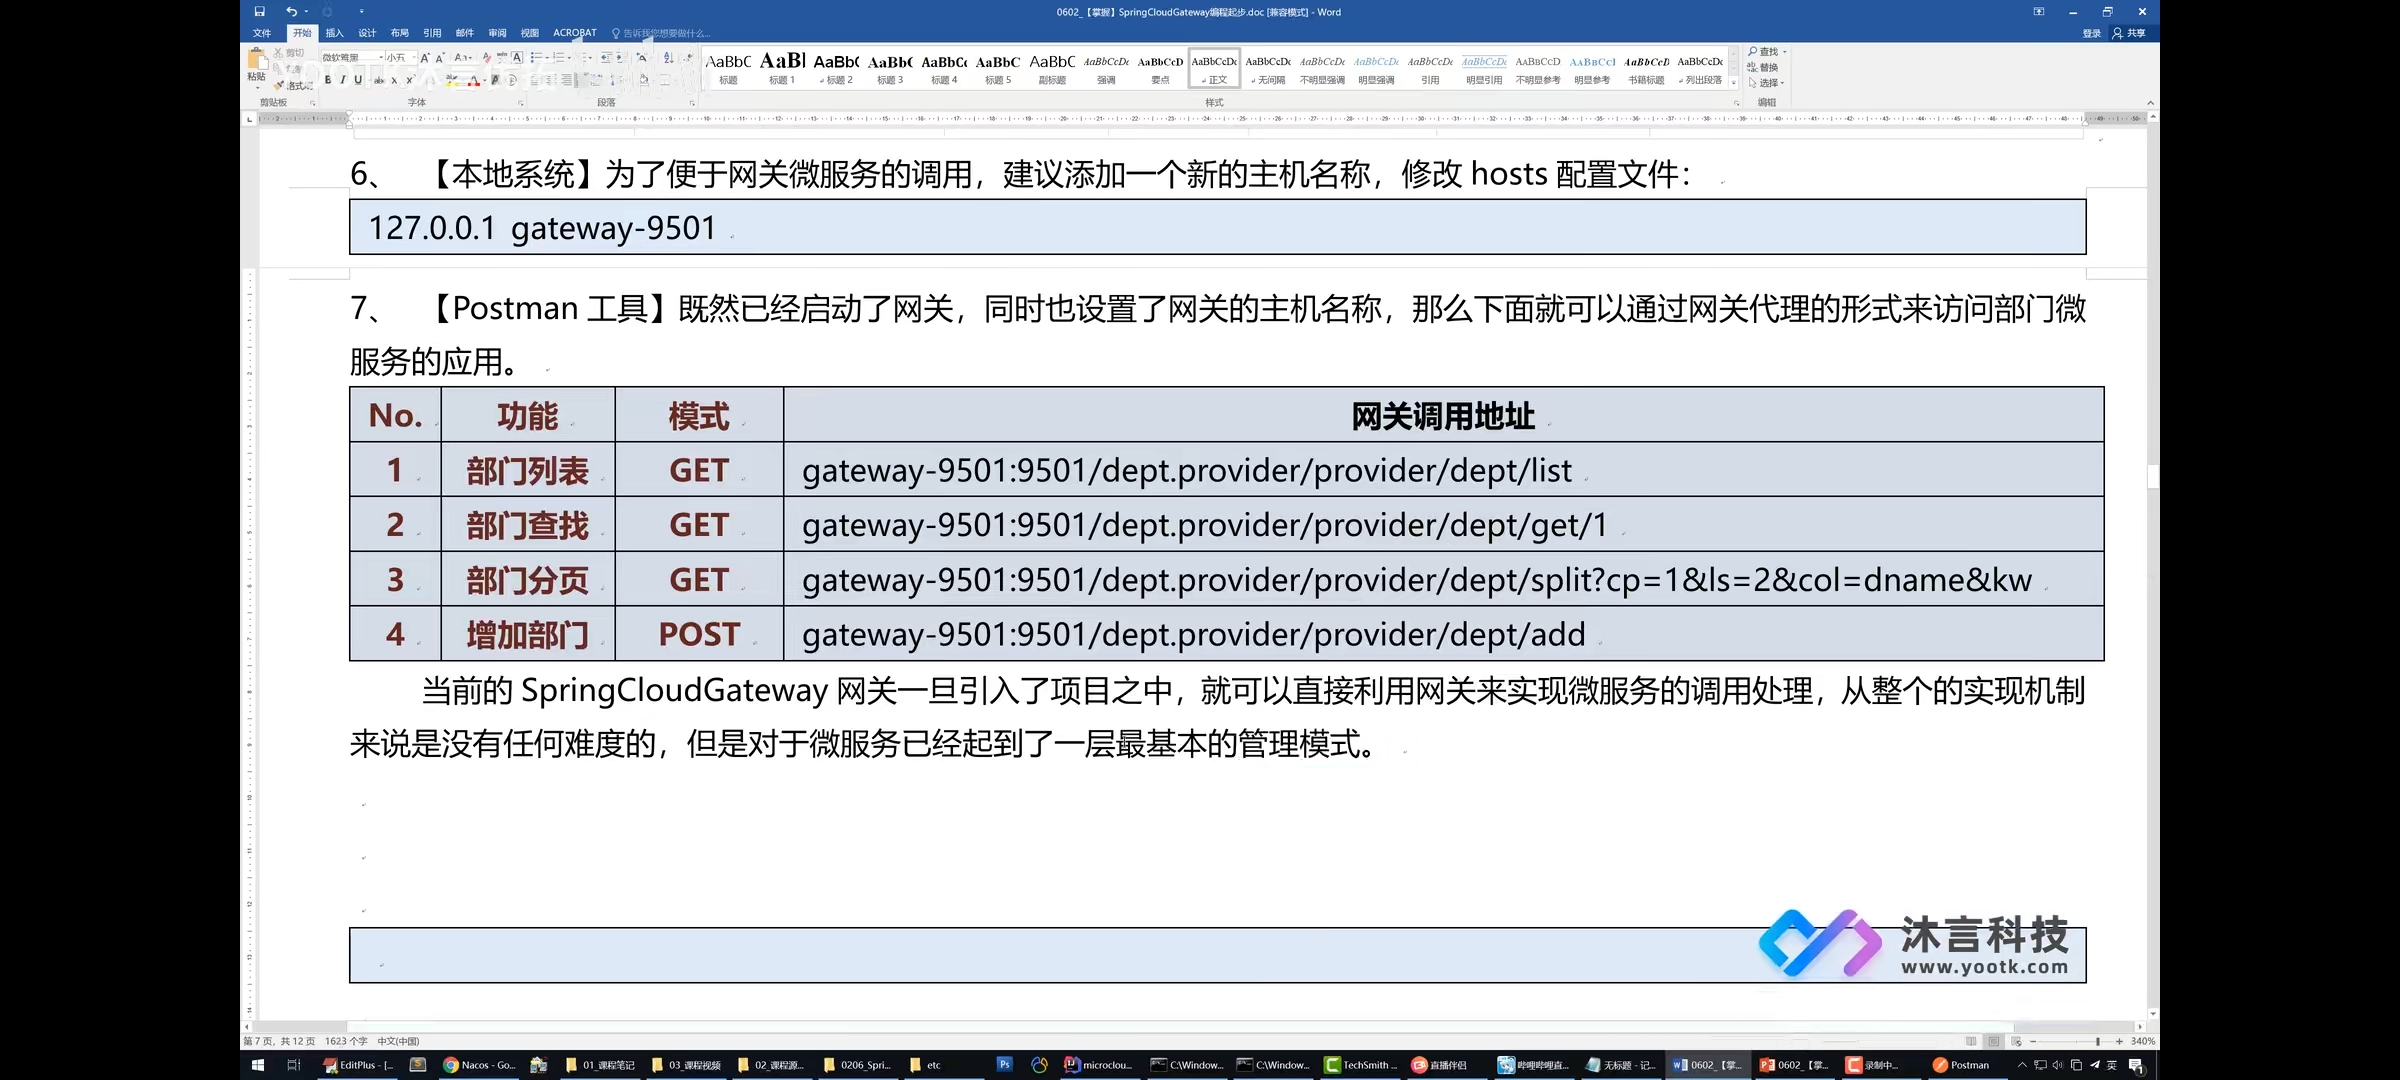Open the font color dropdown arrow
The image size is (2400, 1080).
click(485, 80)
